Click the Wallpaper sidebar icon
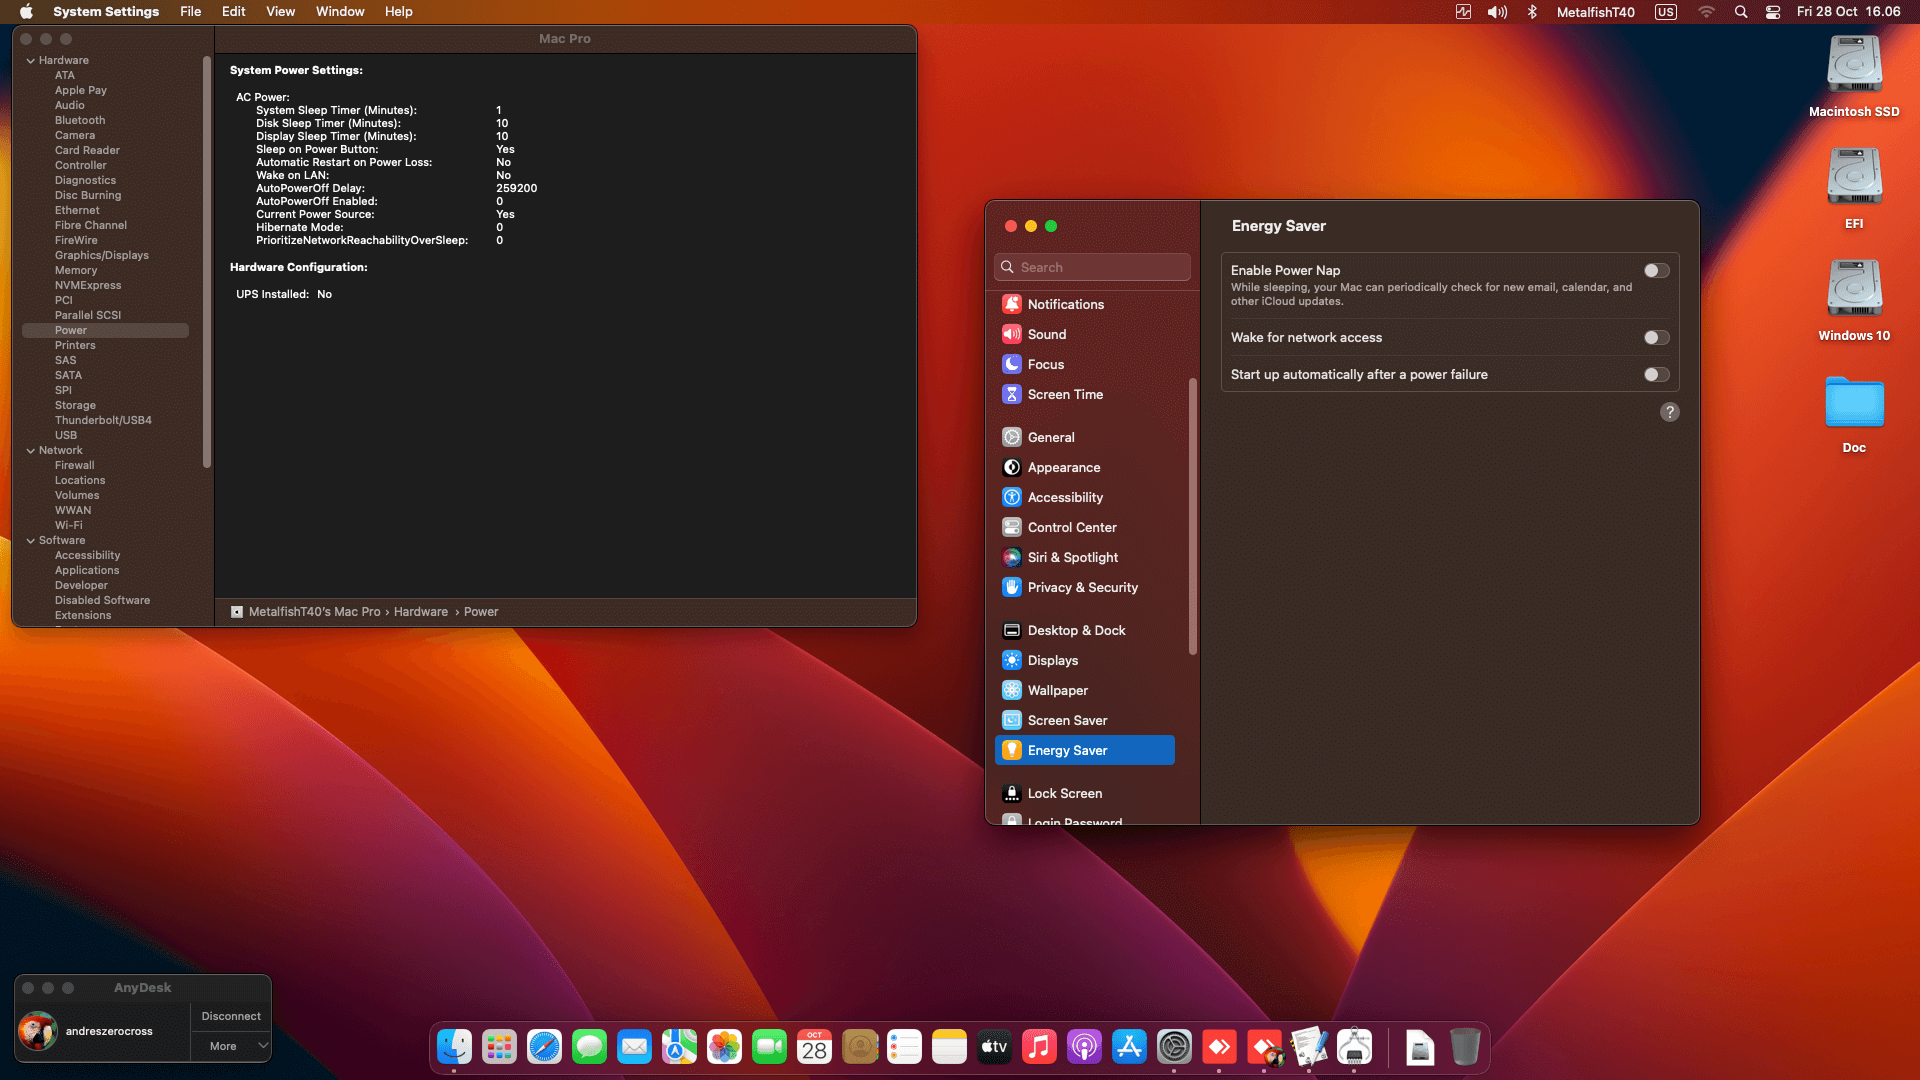The image size is (1920, 1080). point(1012,690)
